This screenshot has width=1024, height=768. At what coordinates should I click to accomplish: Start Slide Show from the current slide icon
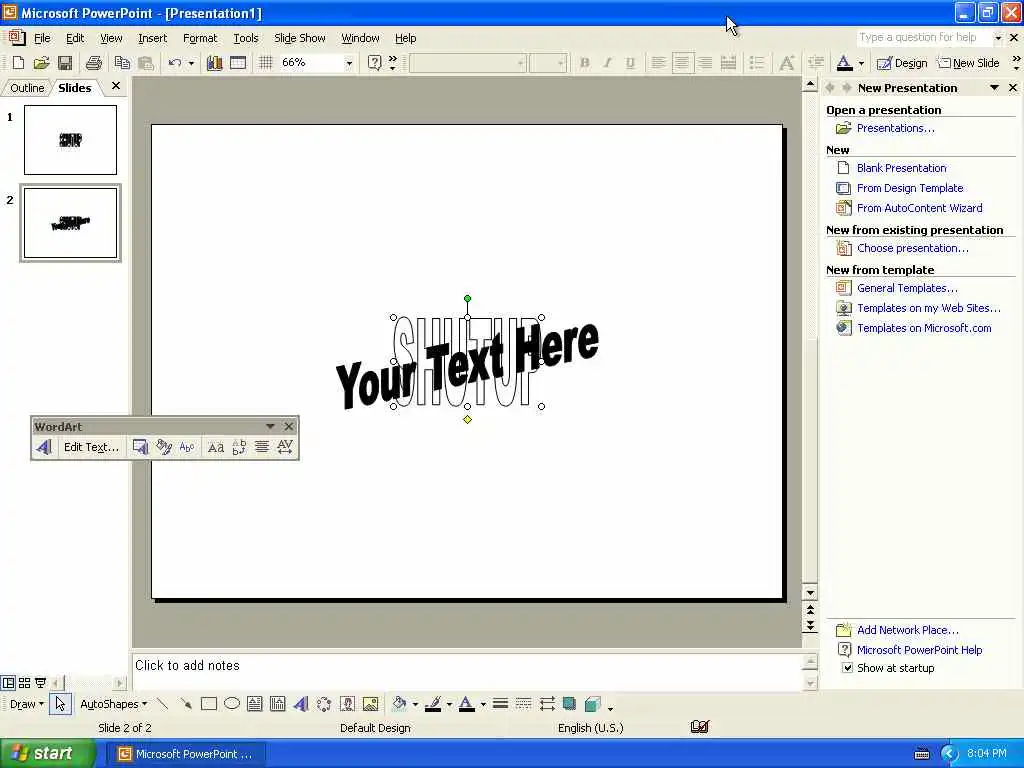[40, 683]
